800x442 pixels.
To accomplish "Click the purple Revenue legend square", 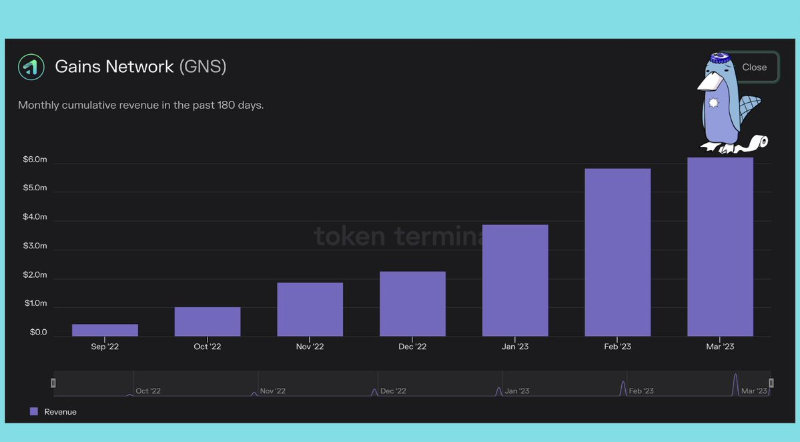I will click(34, 411).
